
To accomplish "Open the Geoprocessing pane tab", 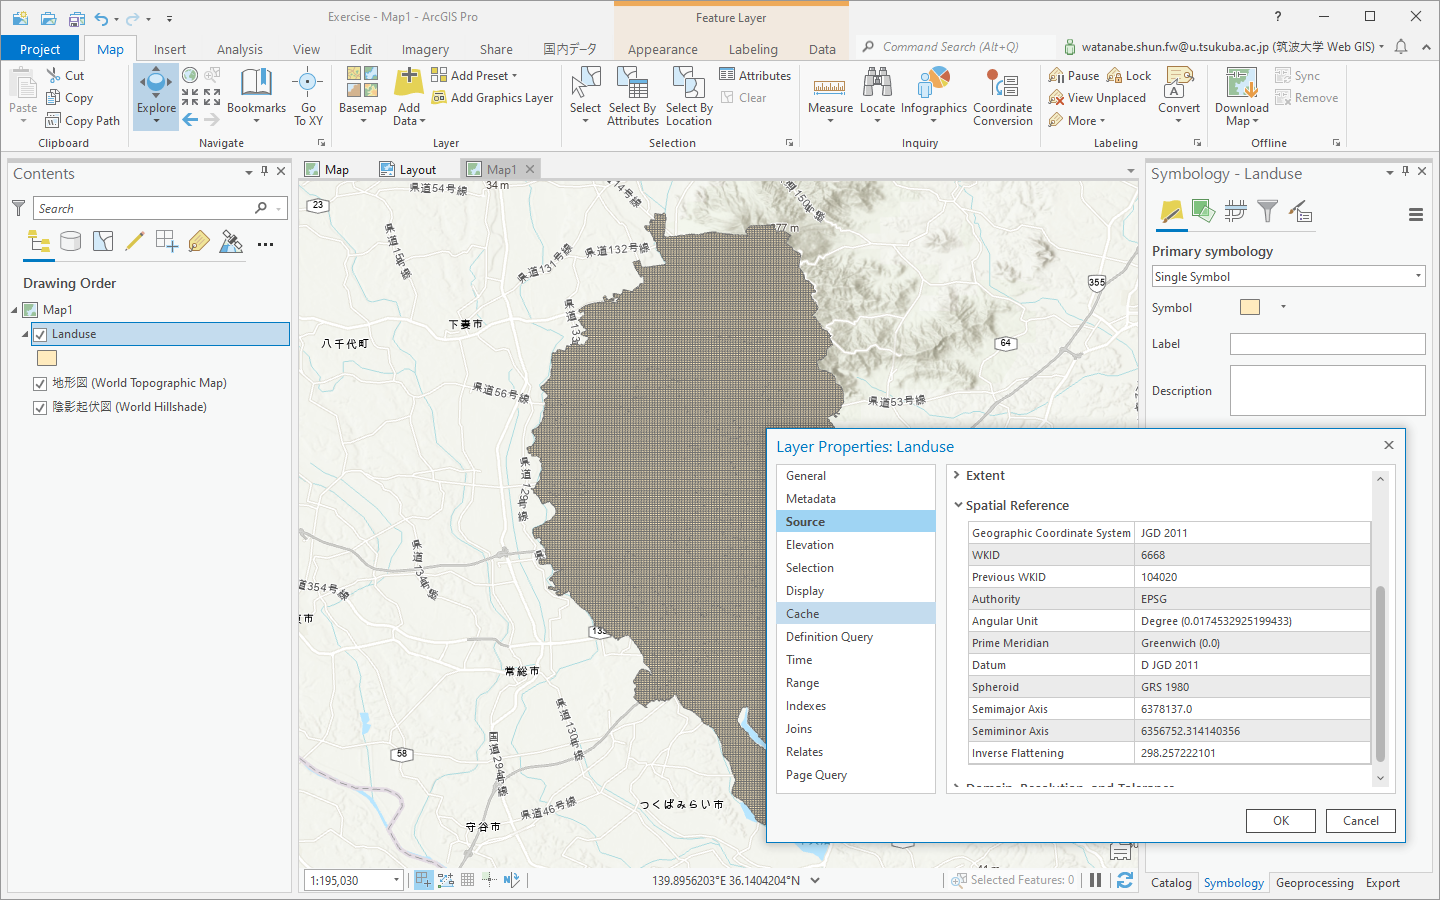I will [1314, 883].
